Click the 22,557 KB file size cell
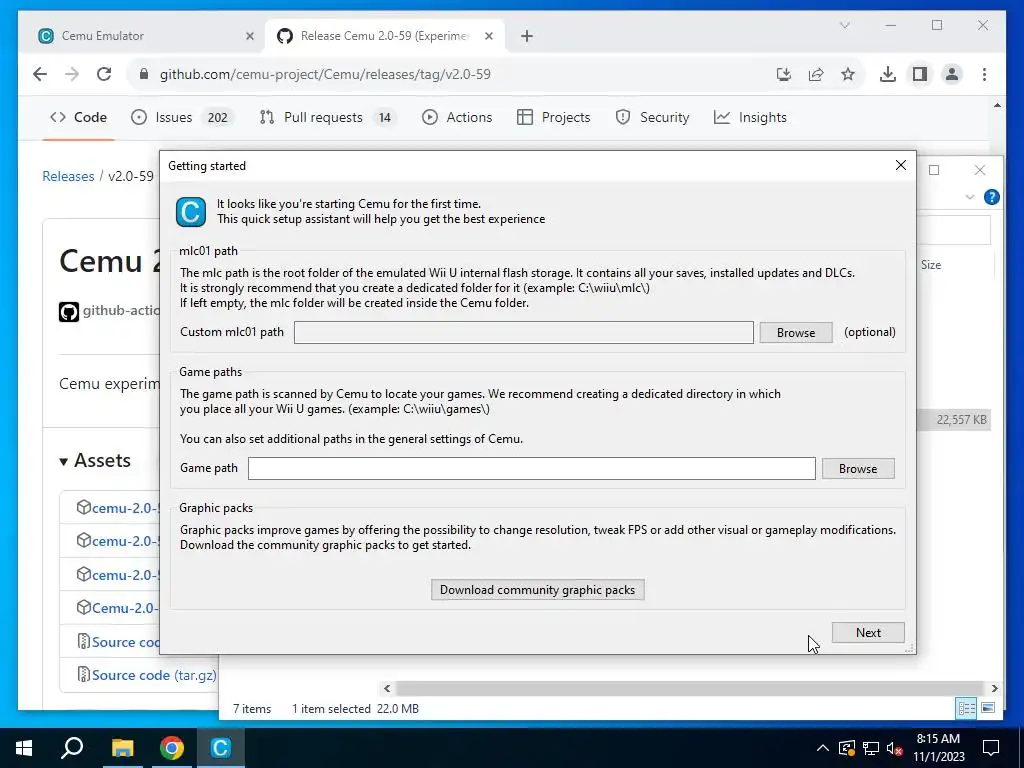The width and height of the screenshot is (1024, 768). coord(961,420)
